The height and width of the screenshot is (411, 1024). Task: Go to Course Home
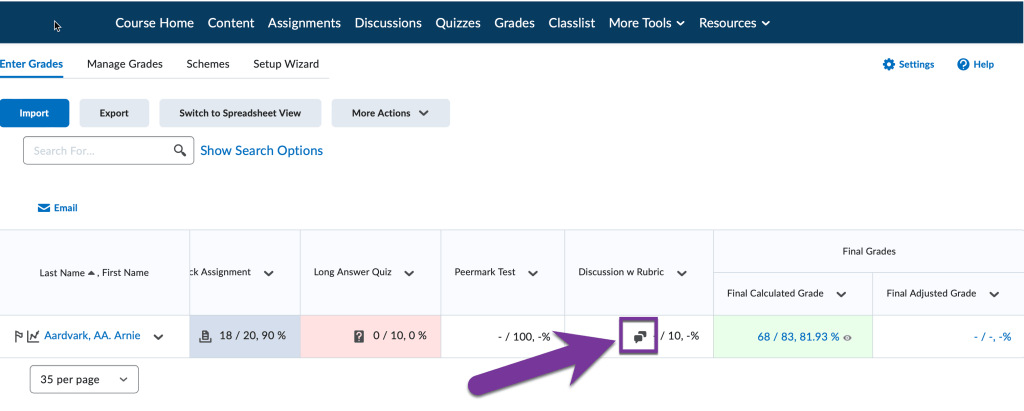click(155, 23)
